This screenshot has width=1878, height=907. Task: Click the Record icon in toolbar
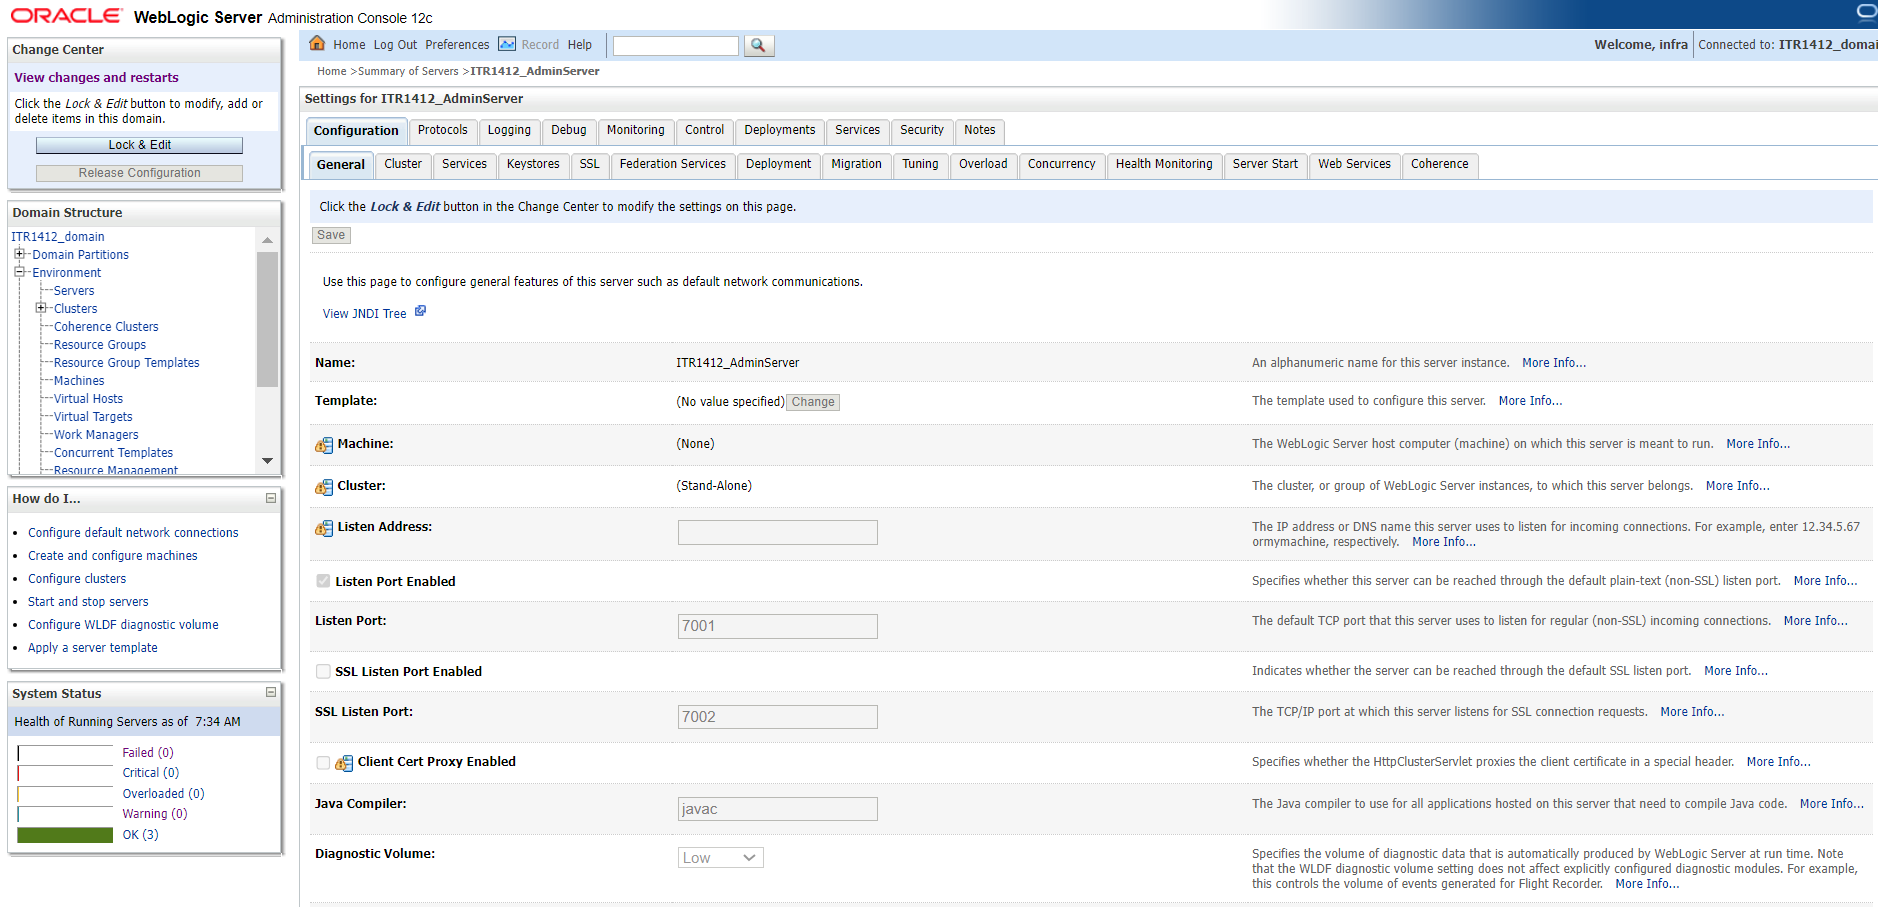coord(507,44)
